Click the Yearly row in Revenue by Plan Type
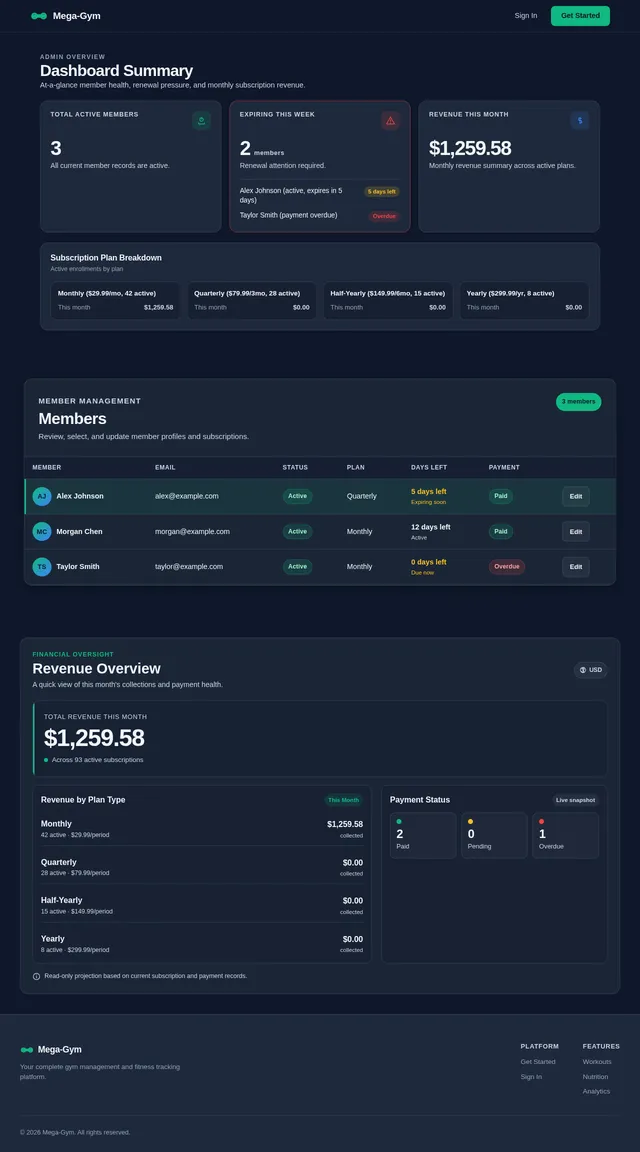This screenshot has width=640, height=1152. [202, 943]
